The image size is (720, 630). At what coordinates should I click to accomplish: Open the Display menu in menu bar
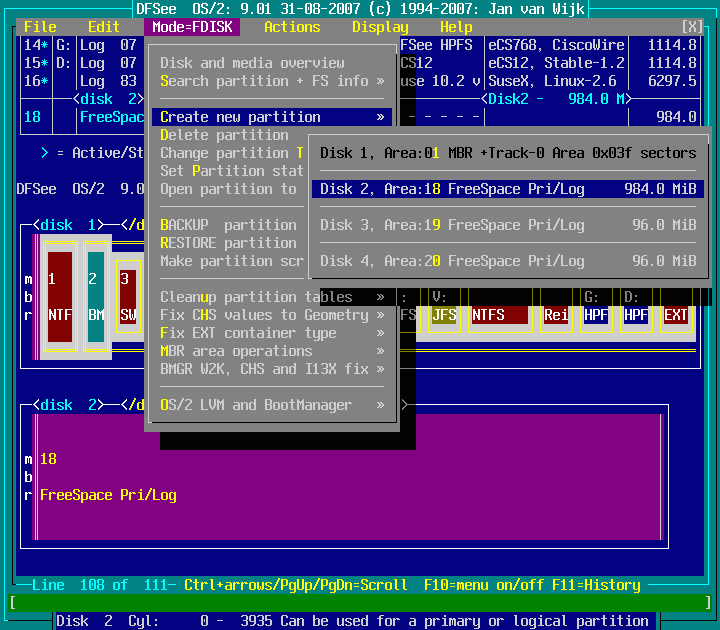point(380,27)
